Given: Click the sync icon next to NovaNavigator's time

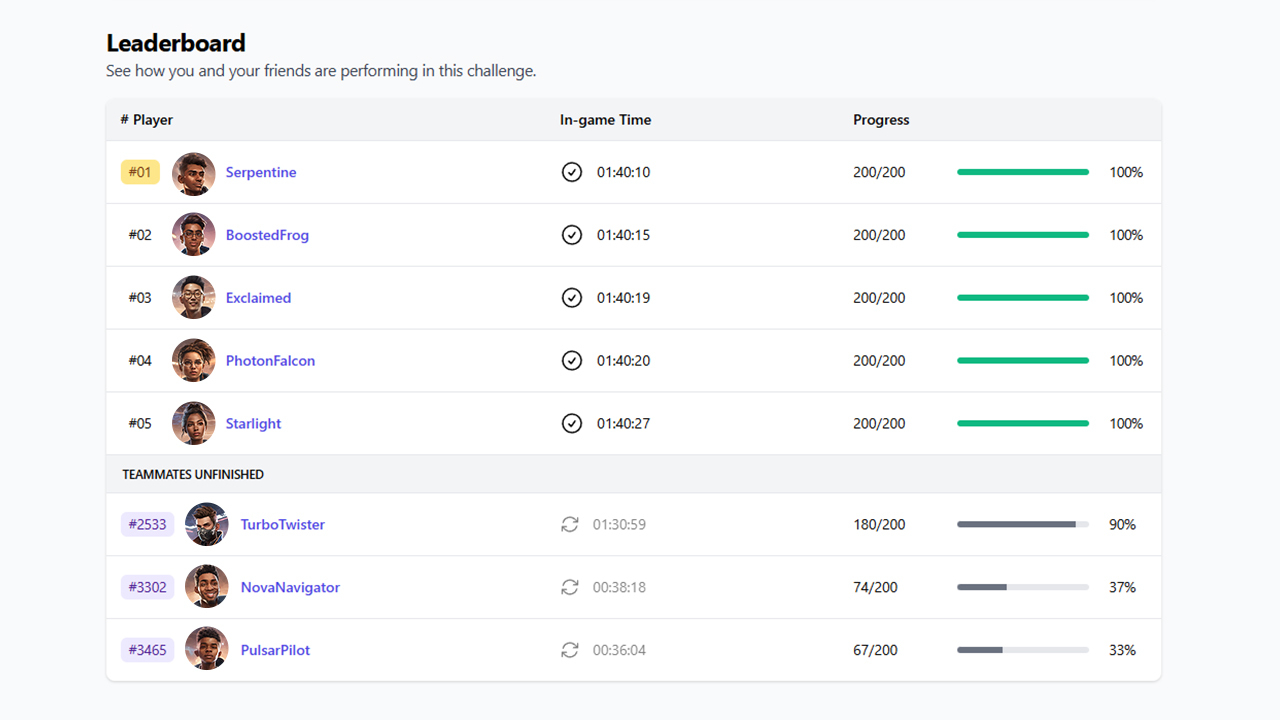Looking at the screenshot, I should (x=570, y=587).
